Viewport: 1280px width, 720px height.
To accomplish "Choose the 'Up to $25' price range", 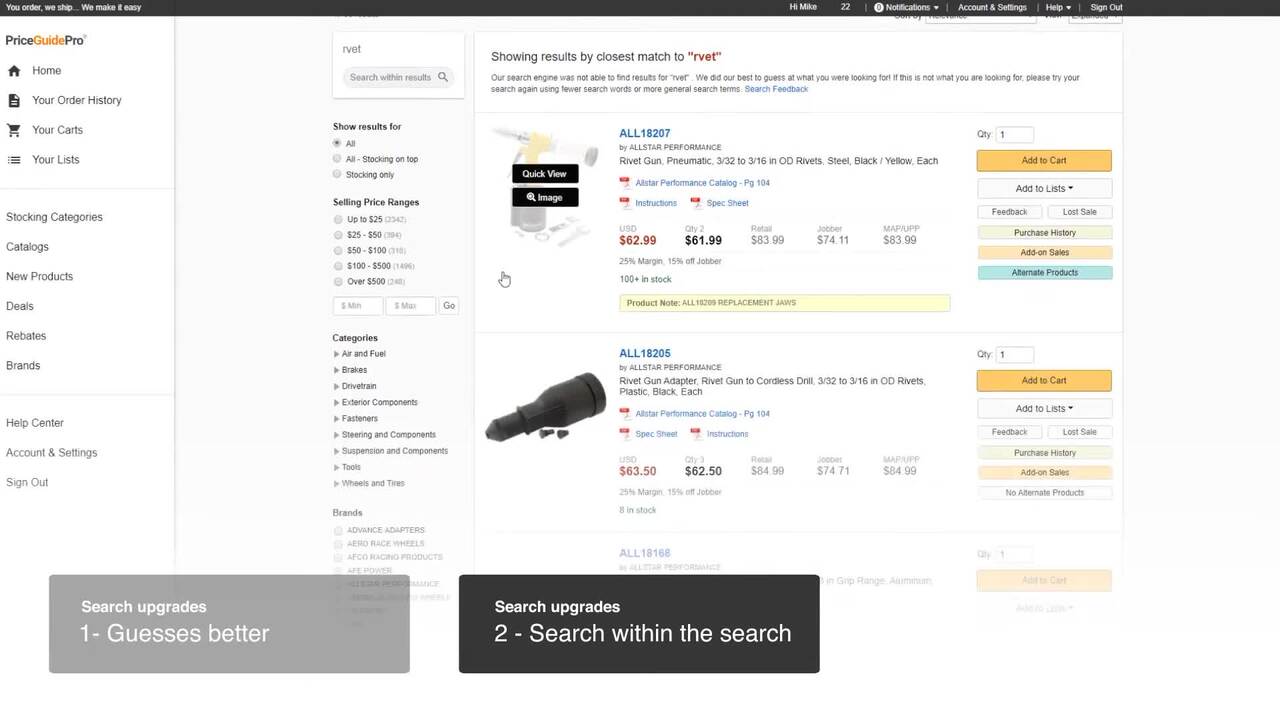I will pos(338,219).
